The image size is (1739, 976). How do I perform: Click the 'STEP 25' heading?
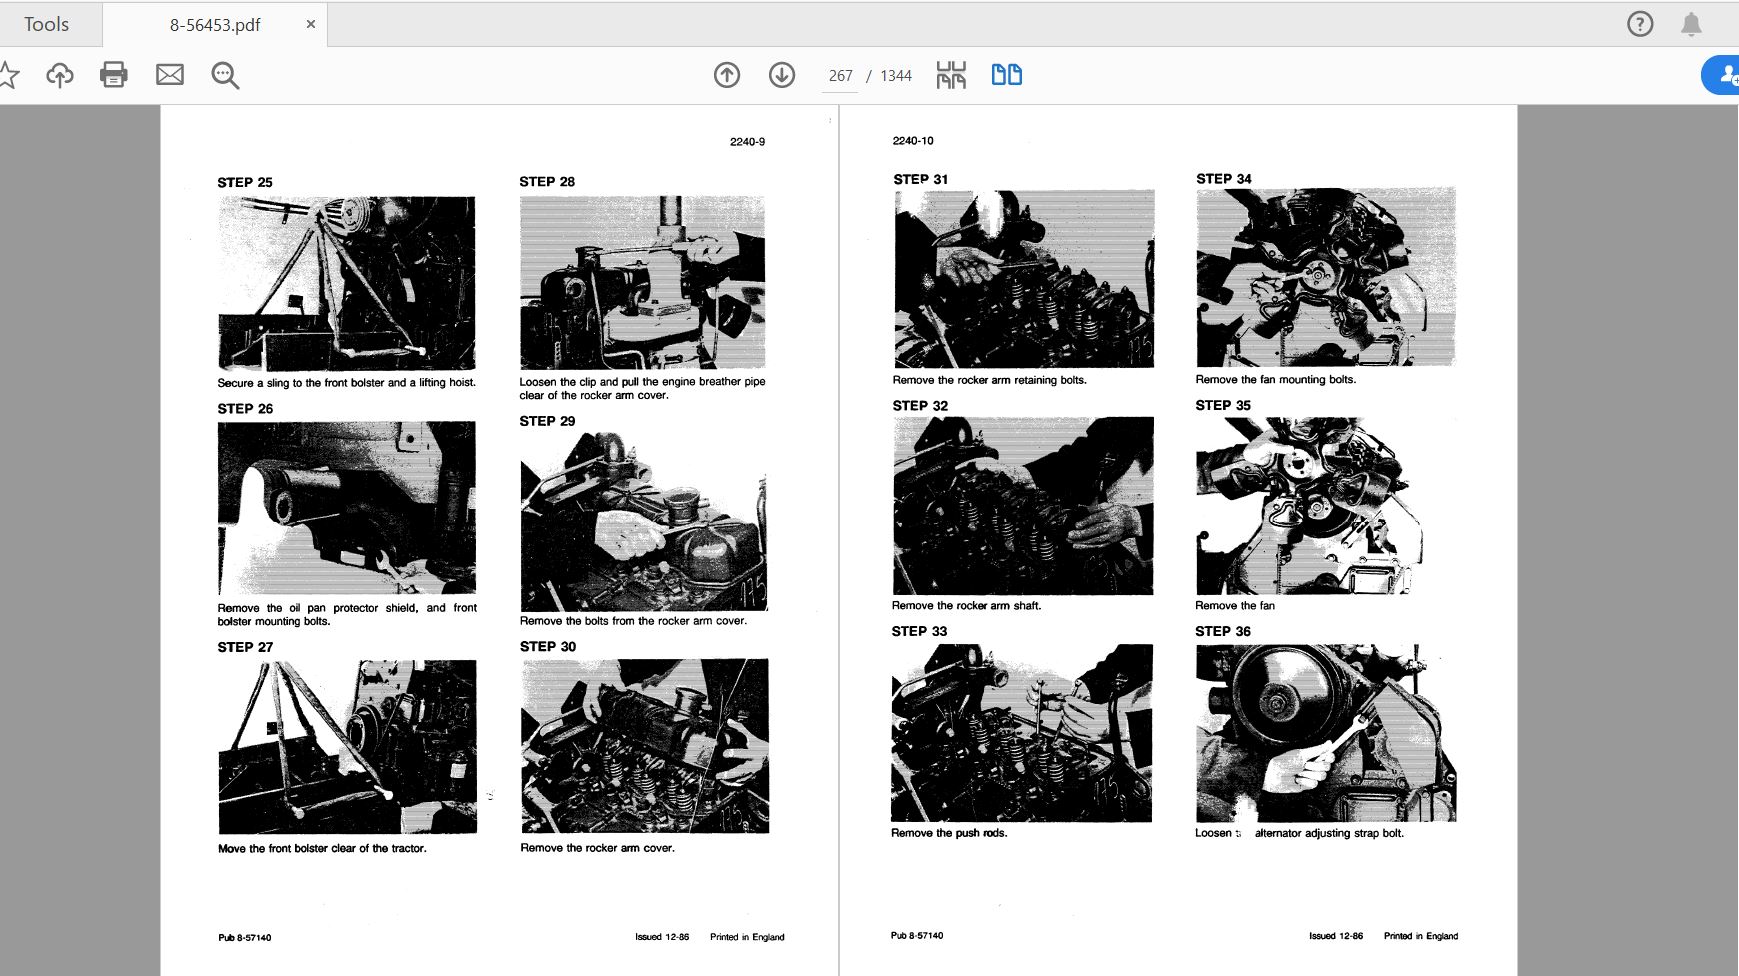pyautogui.click(x=245, y=182)
